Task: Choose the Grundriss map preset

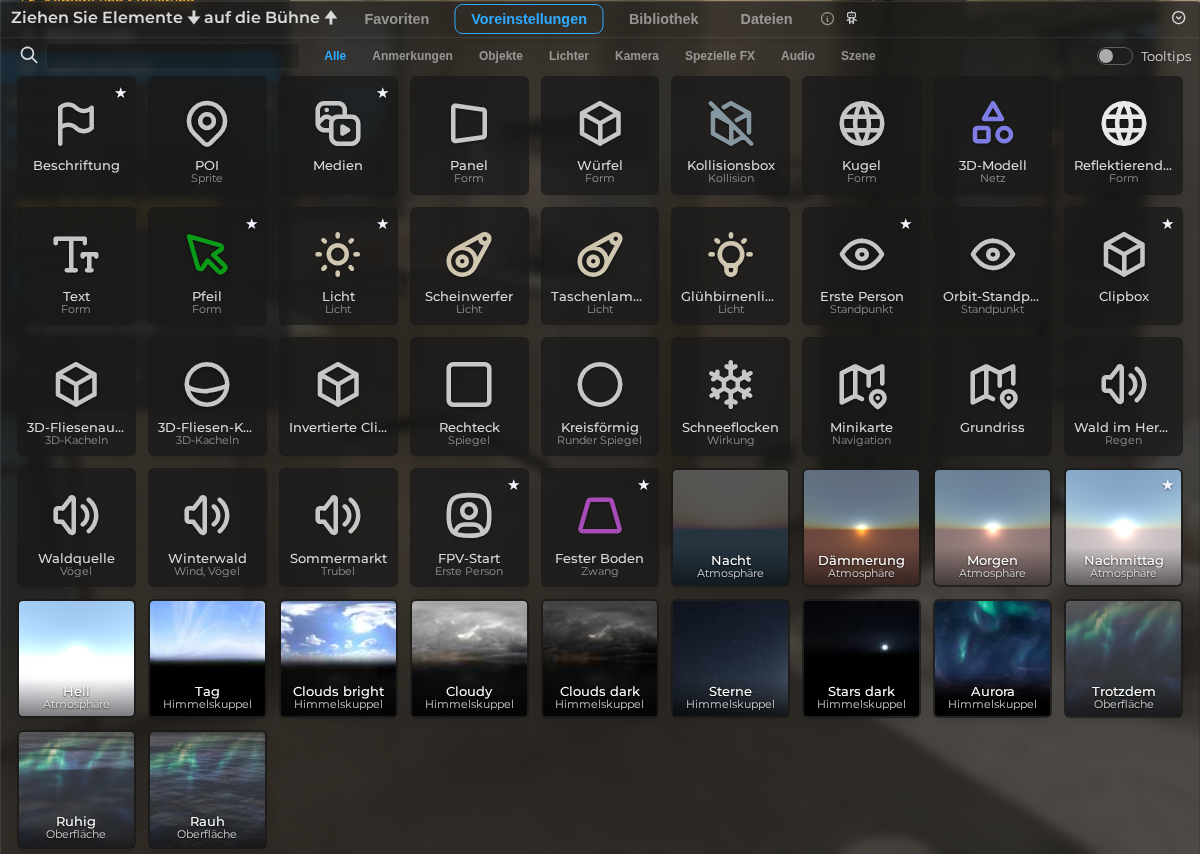Action: click(x=993, y=397)
